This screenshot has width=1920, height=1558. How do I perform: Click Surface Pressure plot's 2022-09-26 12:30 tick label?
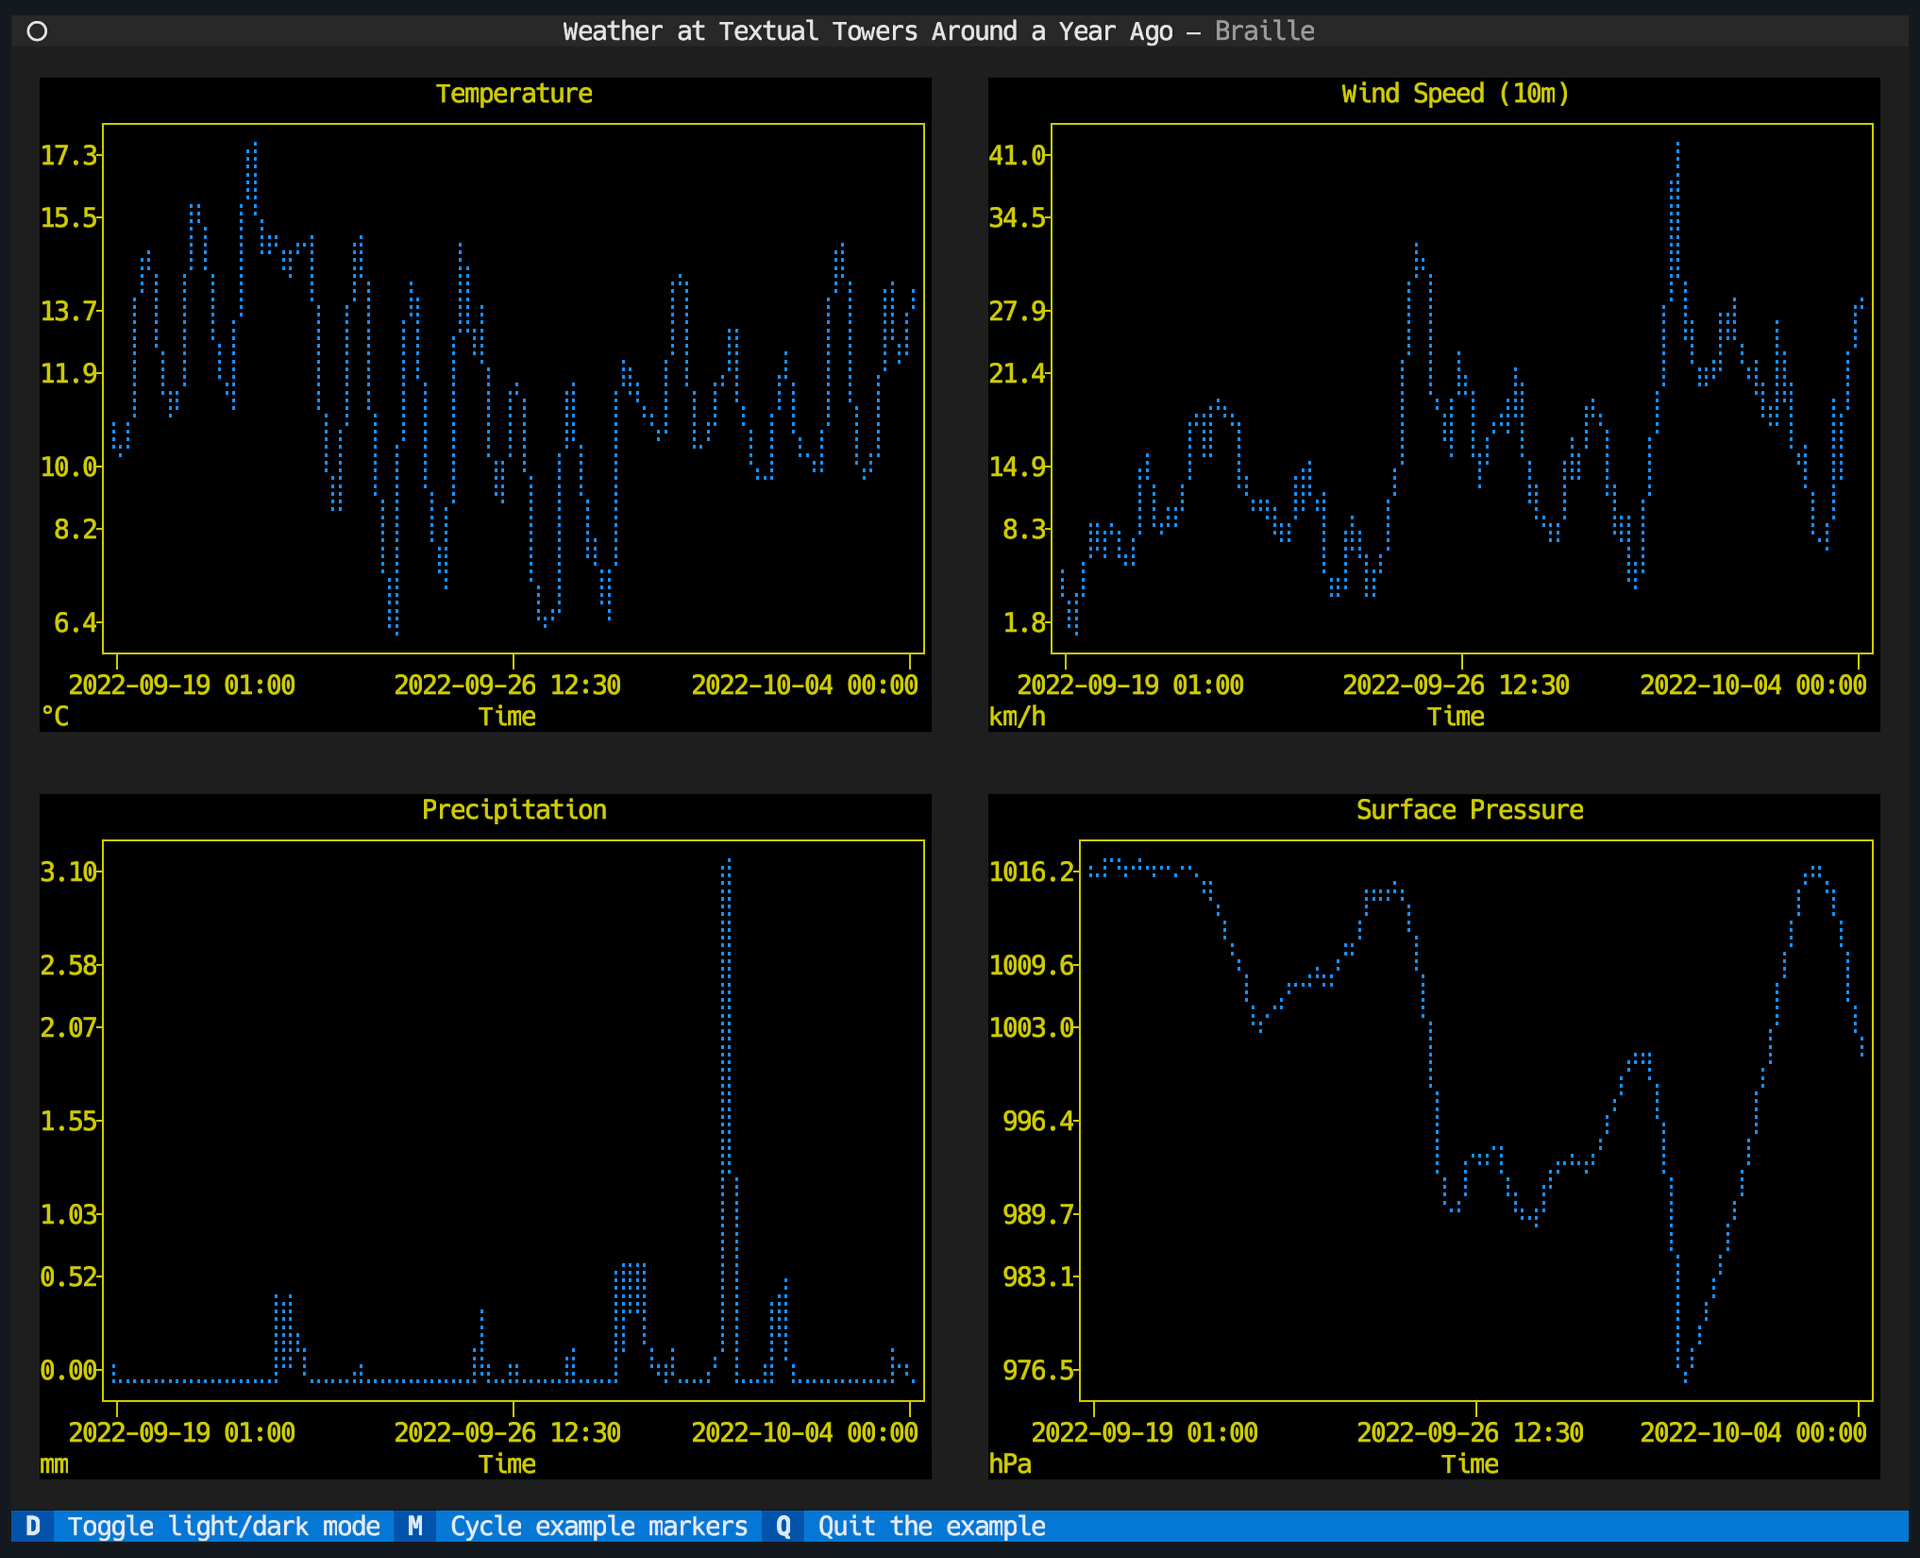[1470, 1433]
